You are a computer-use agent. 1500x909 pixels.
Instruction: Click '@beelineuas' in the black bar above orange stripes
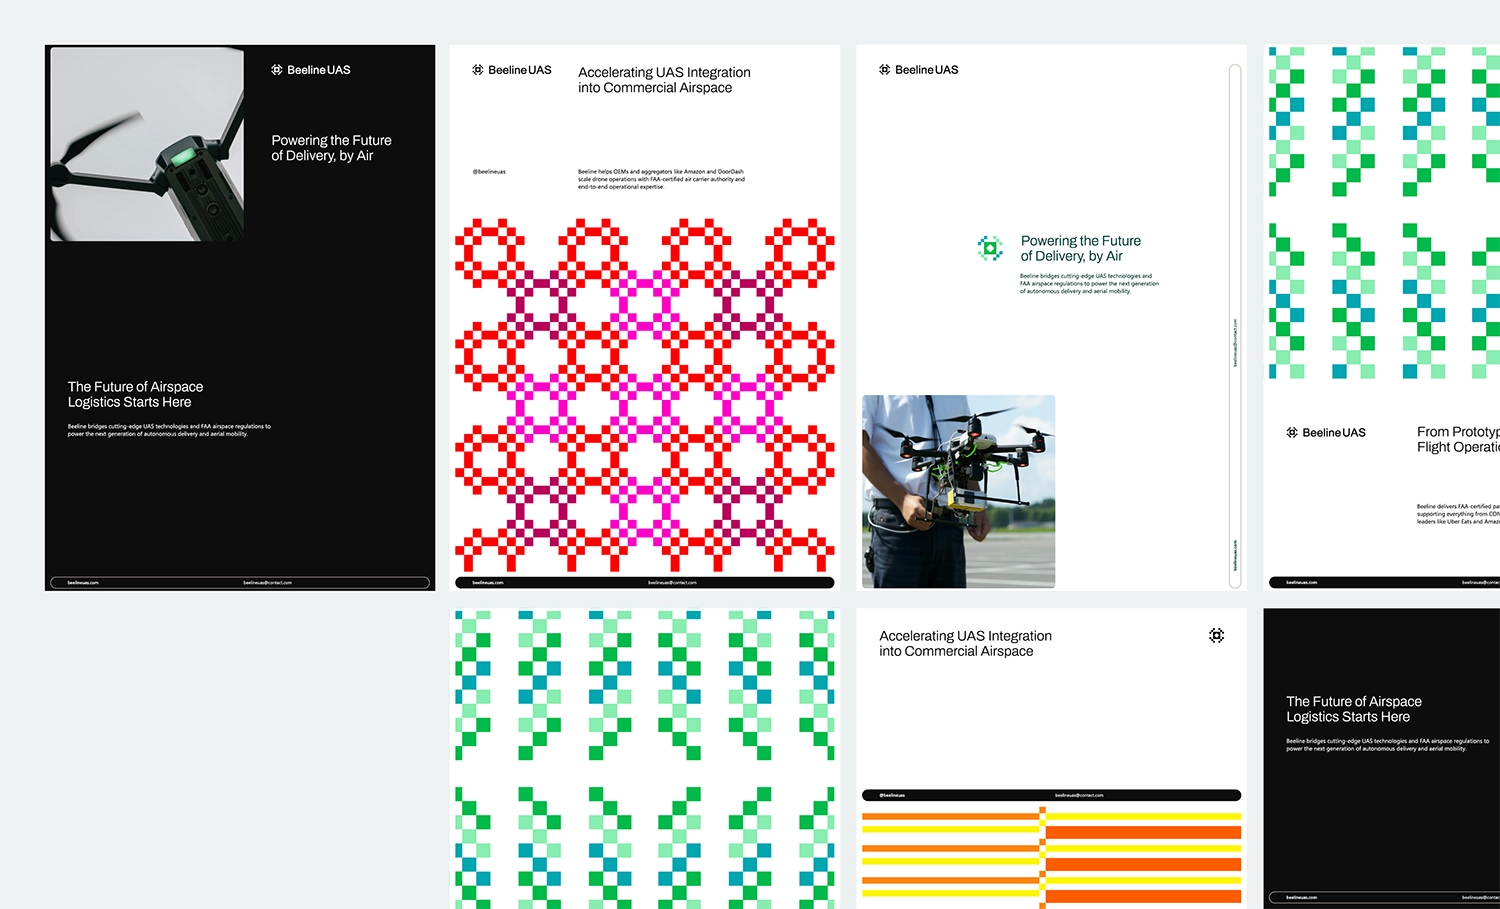(x=892, y=795)
